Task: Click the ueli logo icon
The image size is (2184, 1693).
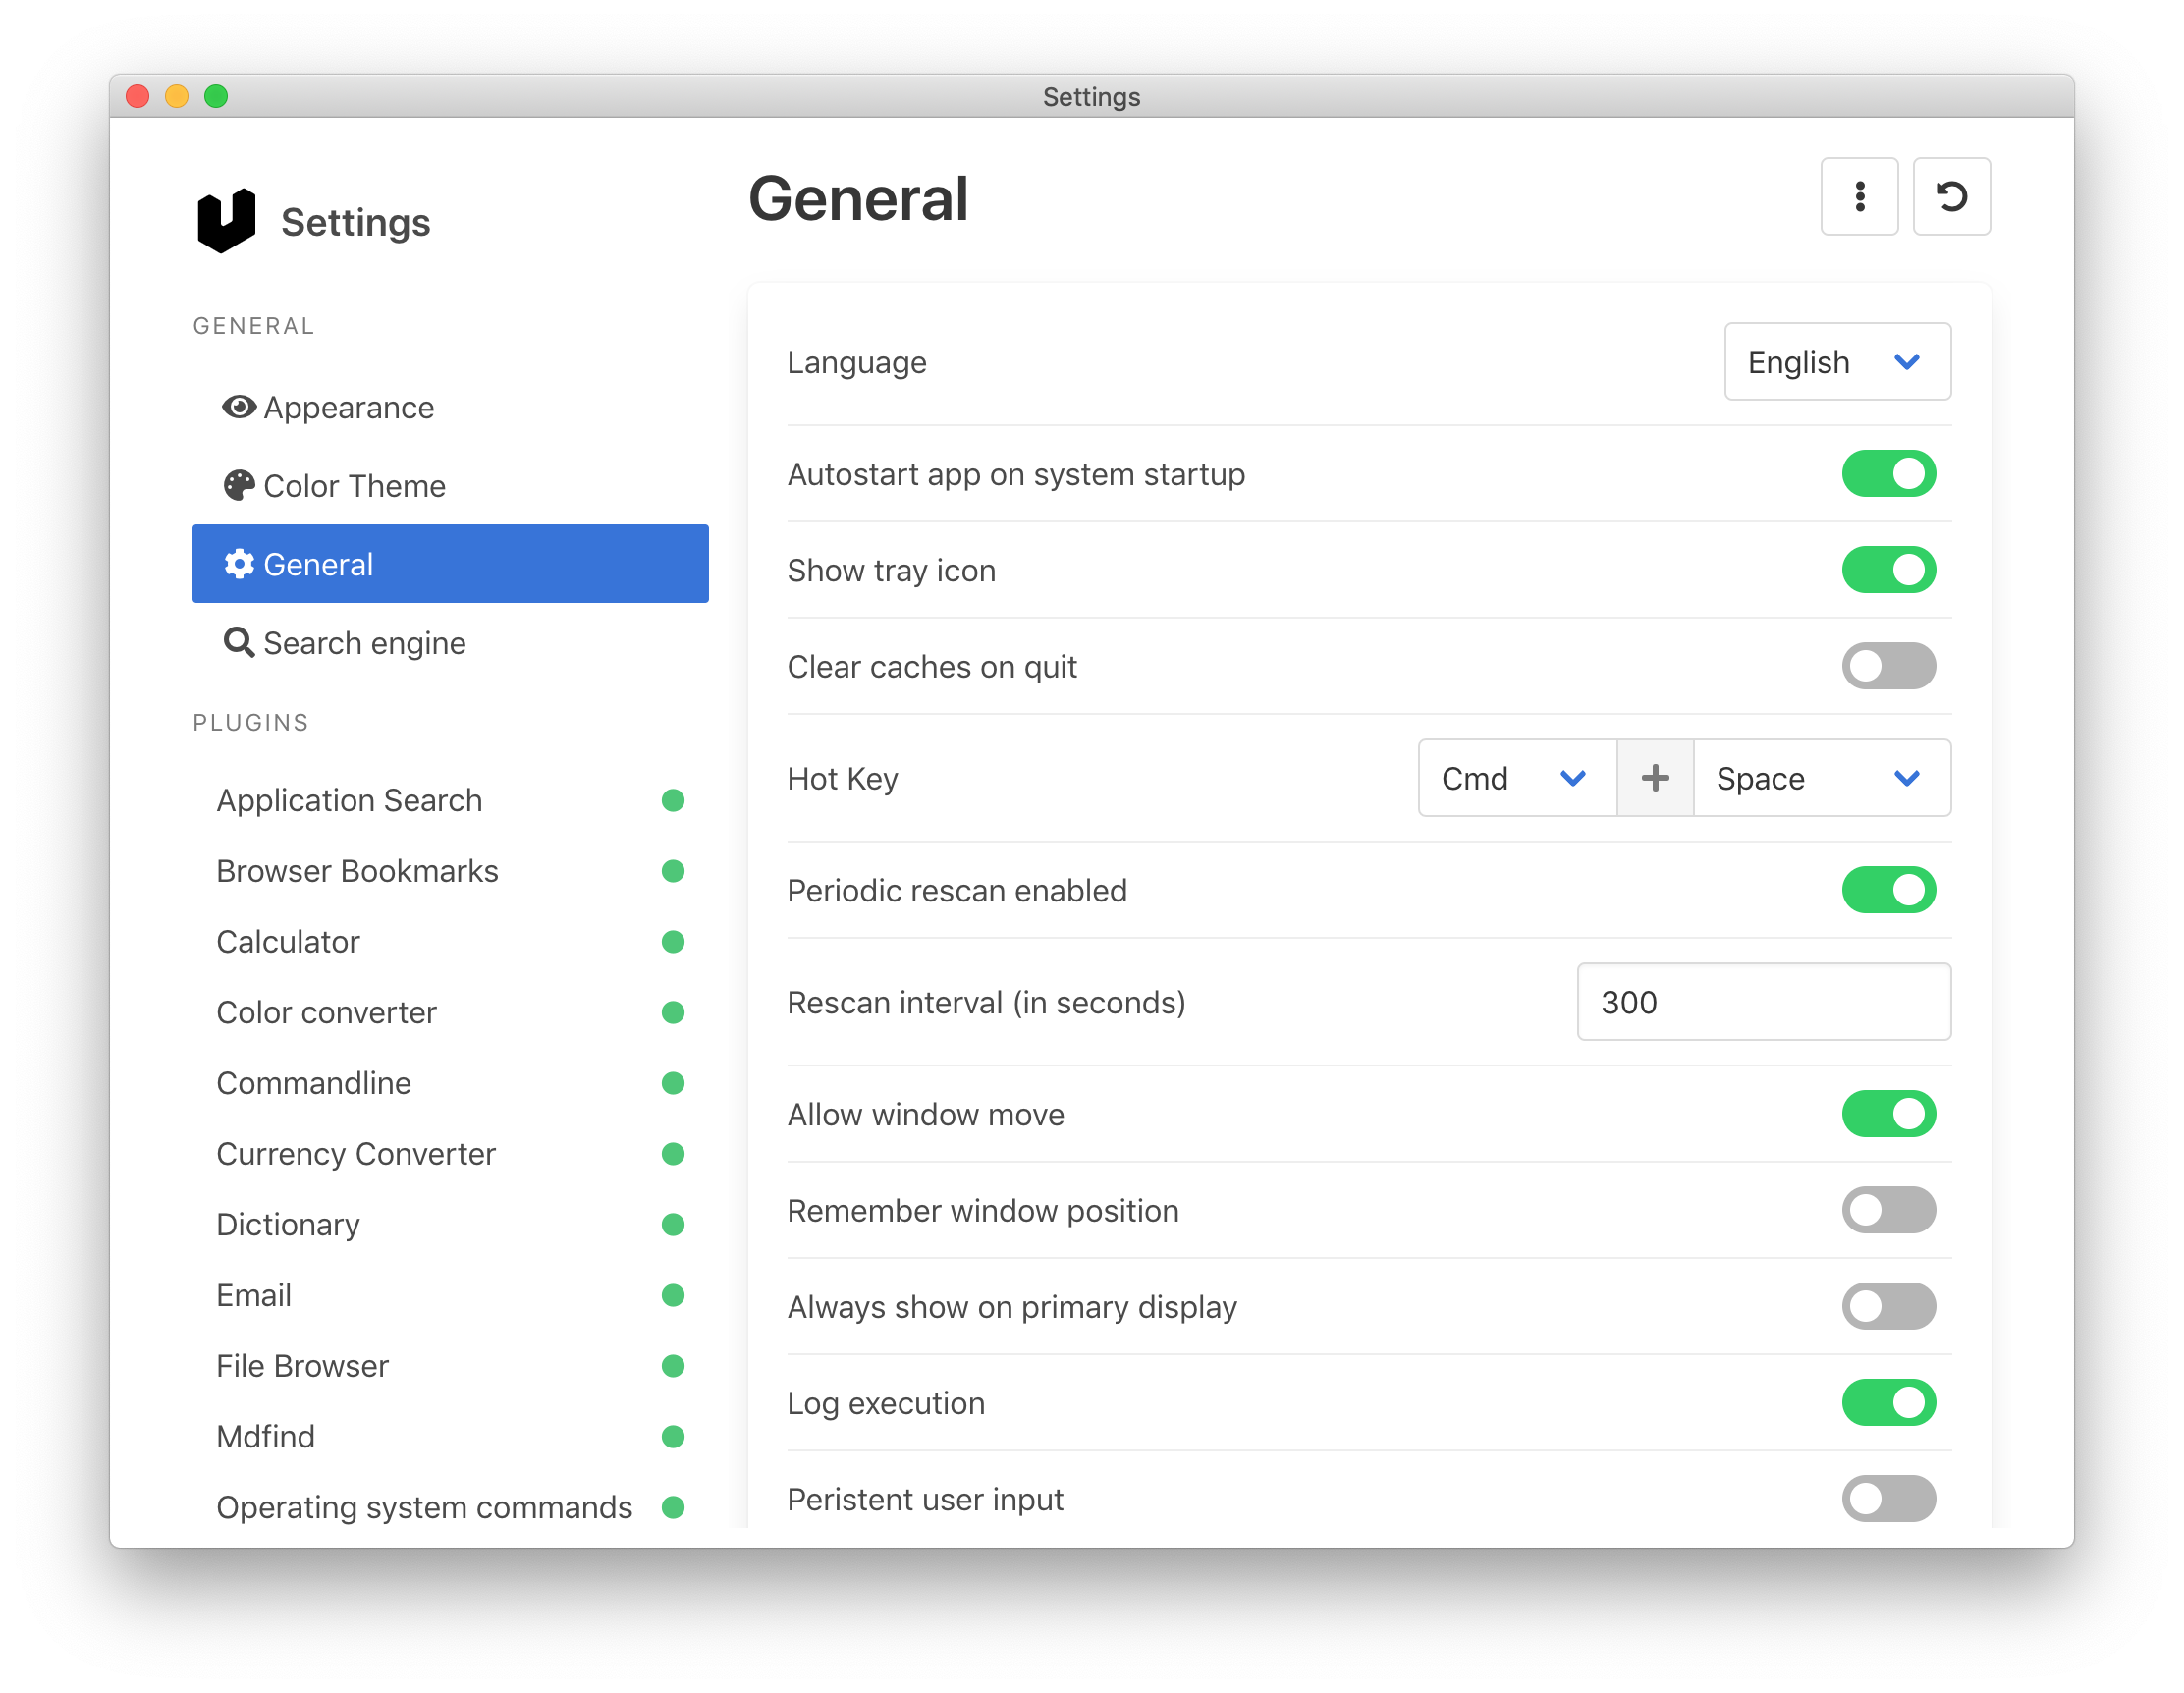Action: click(x=226, y=221)
